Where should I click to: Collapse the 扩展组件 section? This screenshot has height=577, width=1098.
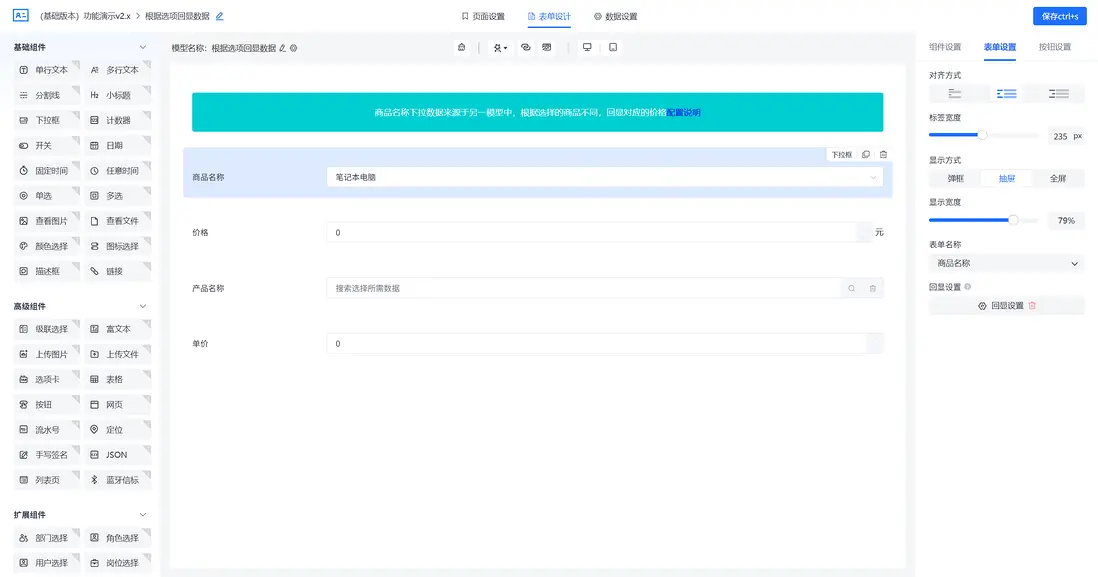(x=143, y=515)
